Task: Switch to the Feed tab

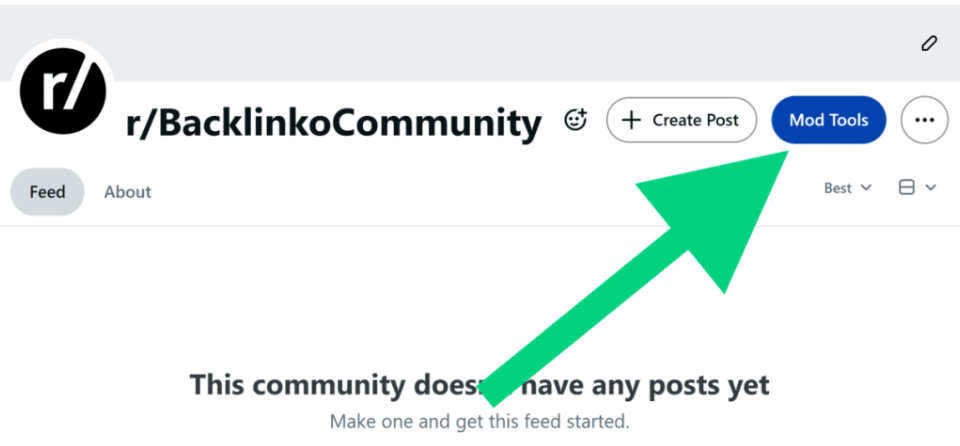Action: pos(47,191)
